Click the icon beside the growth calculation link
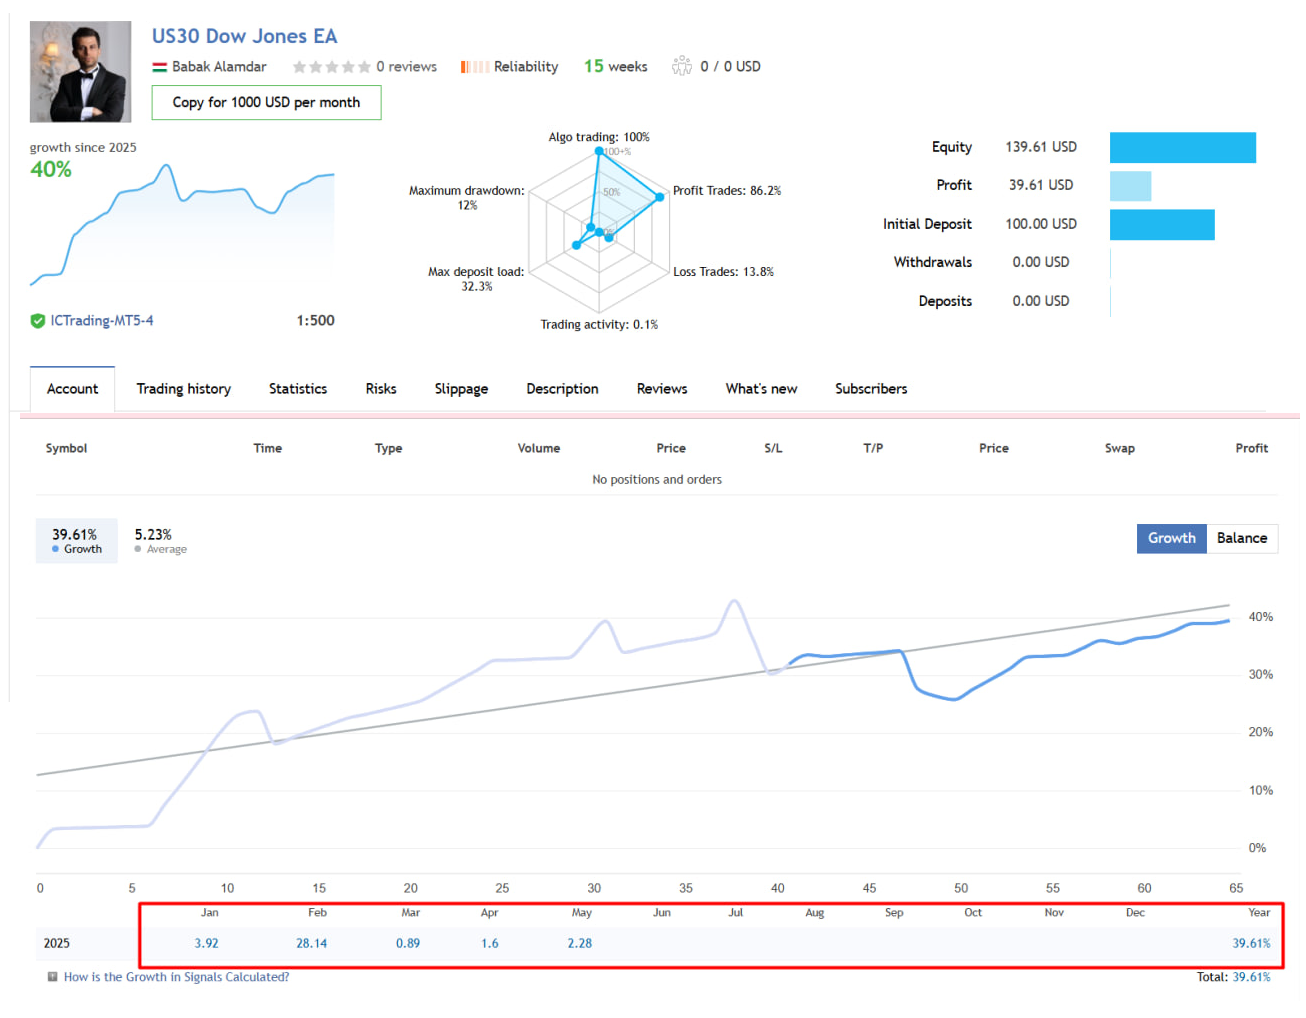This screenshot has width=1306, height=1018. point(52,977)
